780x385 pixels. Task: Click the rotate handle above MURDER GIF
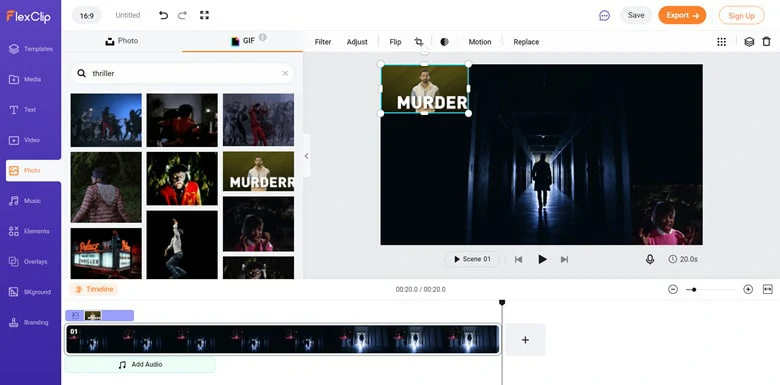pos(424,50)
